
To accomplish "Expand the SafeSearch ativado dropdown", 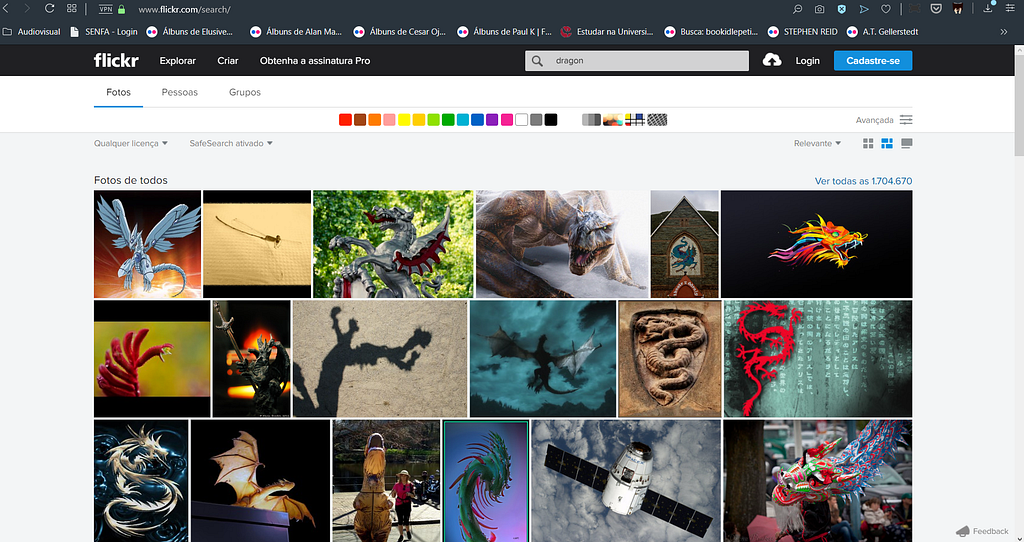I will tap(231, 143).
